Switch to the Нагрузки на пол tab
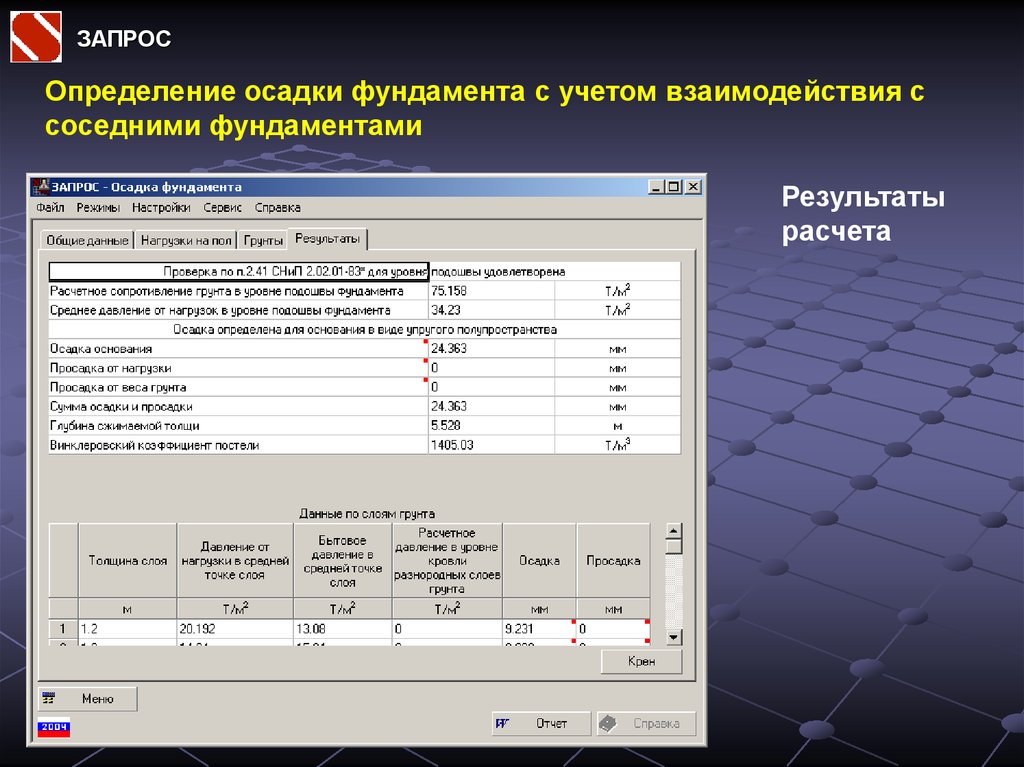The image size is (1024, 767). click(x=186, y=240)
